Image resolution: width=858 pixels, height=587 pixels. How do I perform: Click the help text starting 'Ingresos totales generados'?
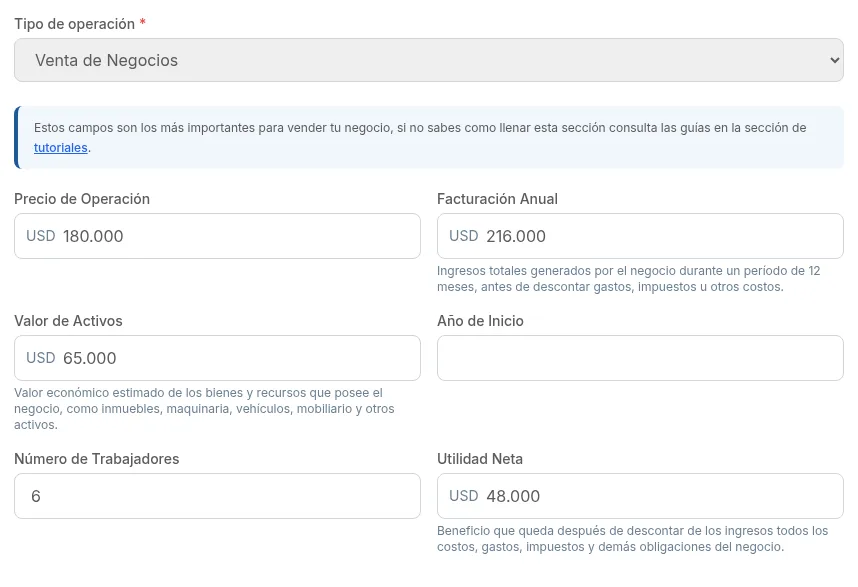[629, 278]
